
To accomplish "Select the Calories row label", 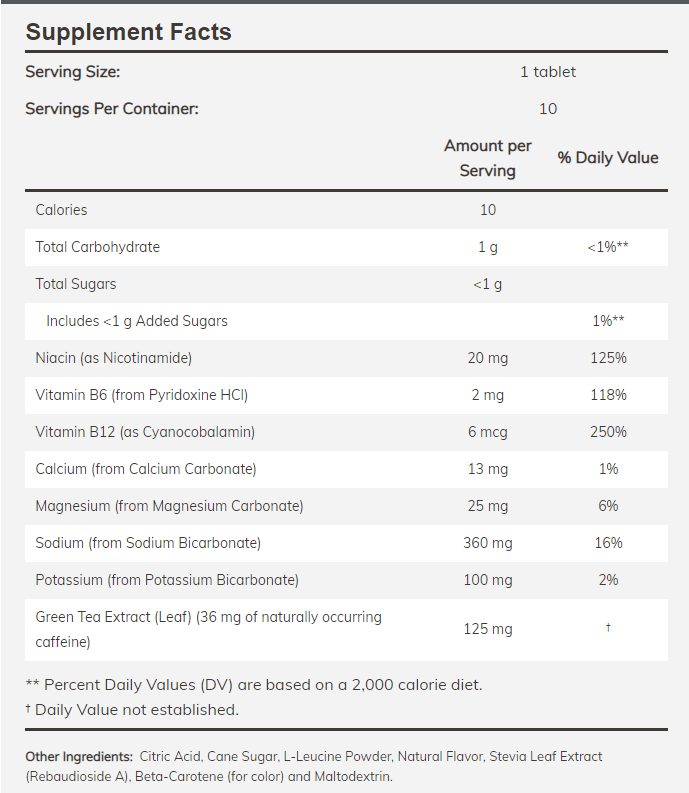I will [x=61, y=210].
